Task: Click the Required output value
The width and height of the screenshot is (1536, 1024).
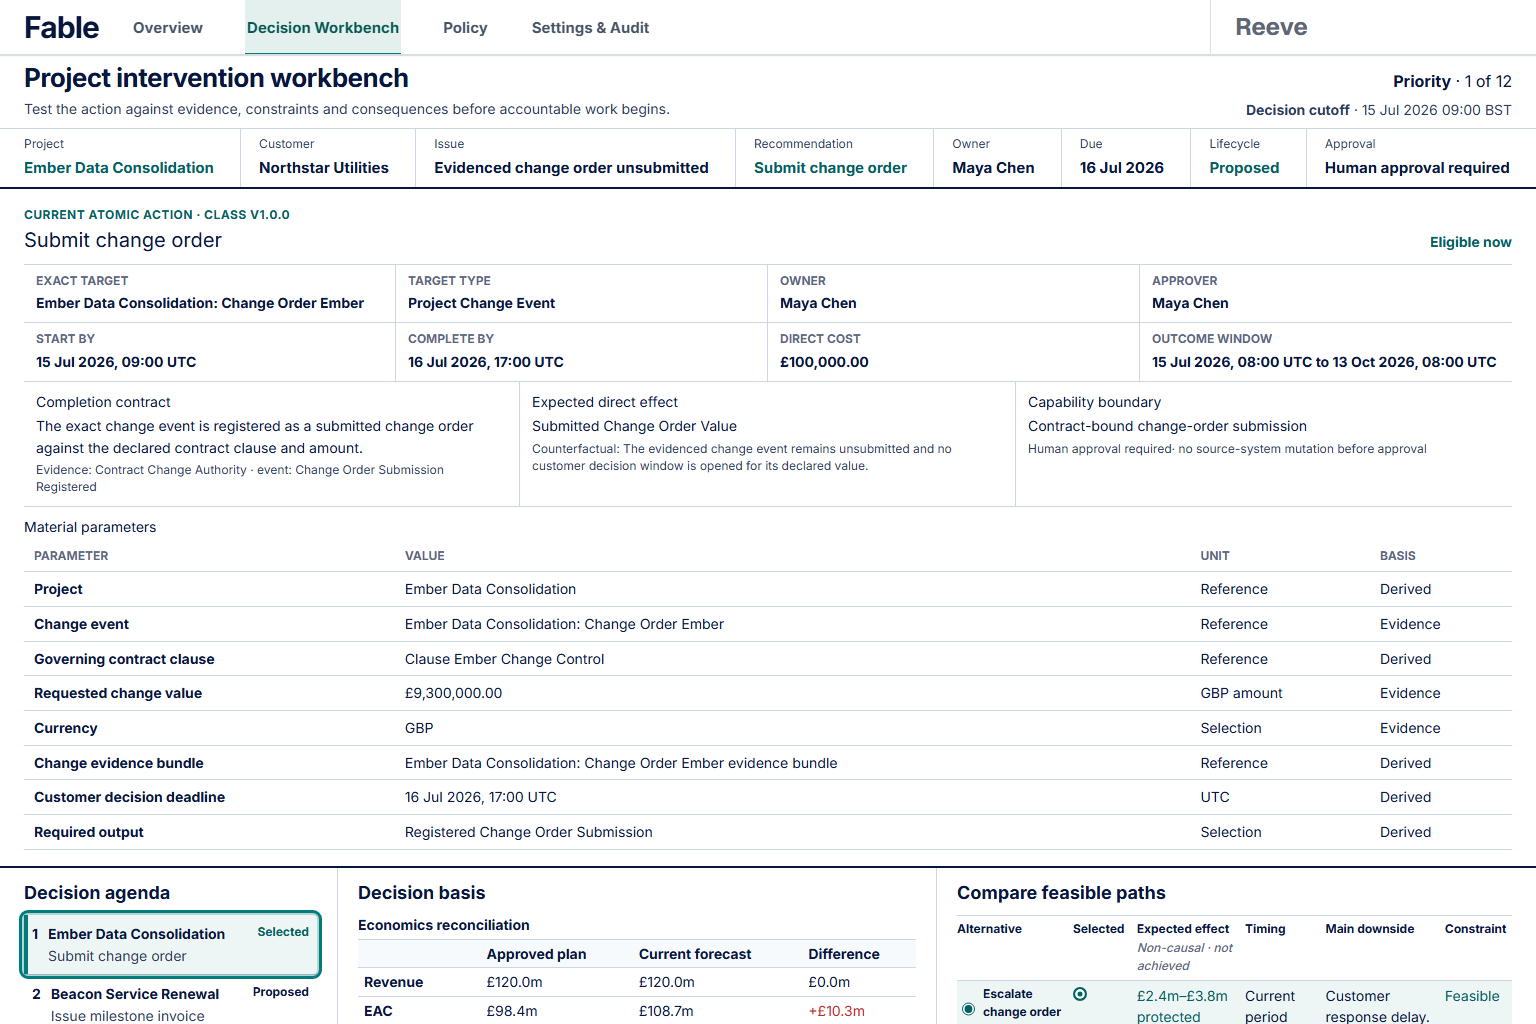Action: tap(528, 832)
